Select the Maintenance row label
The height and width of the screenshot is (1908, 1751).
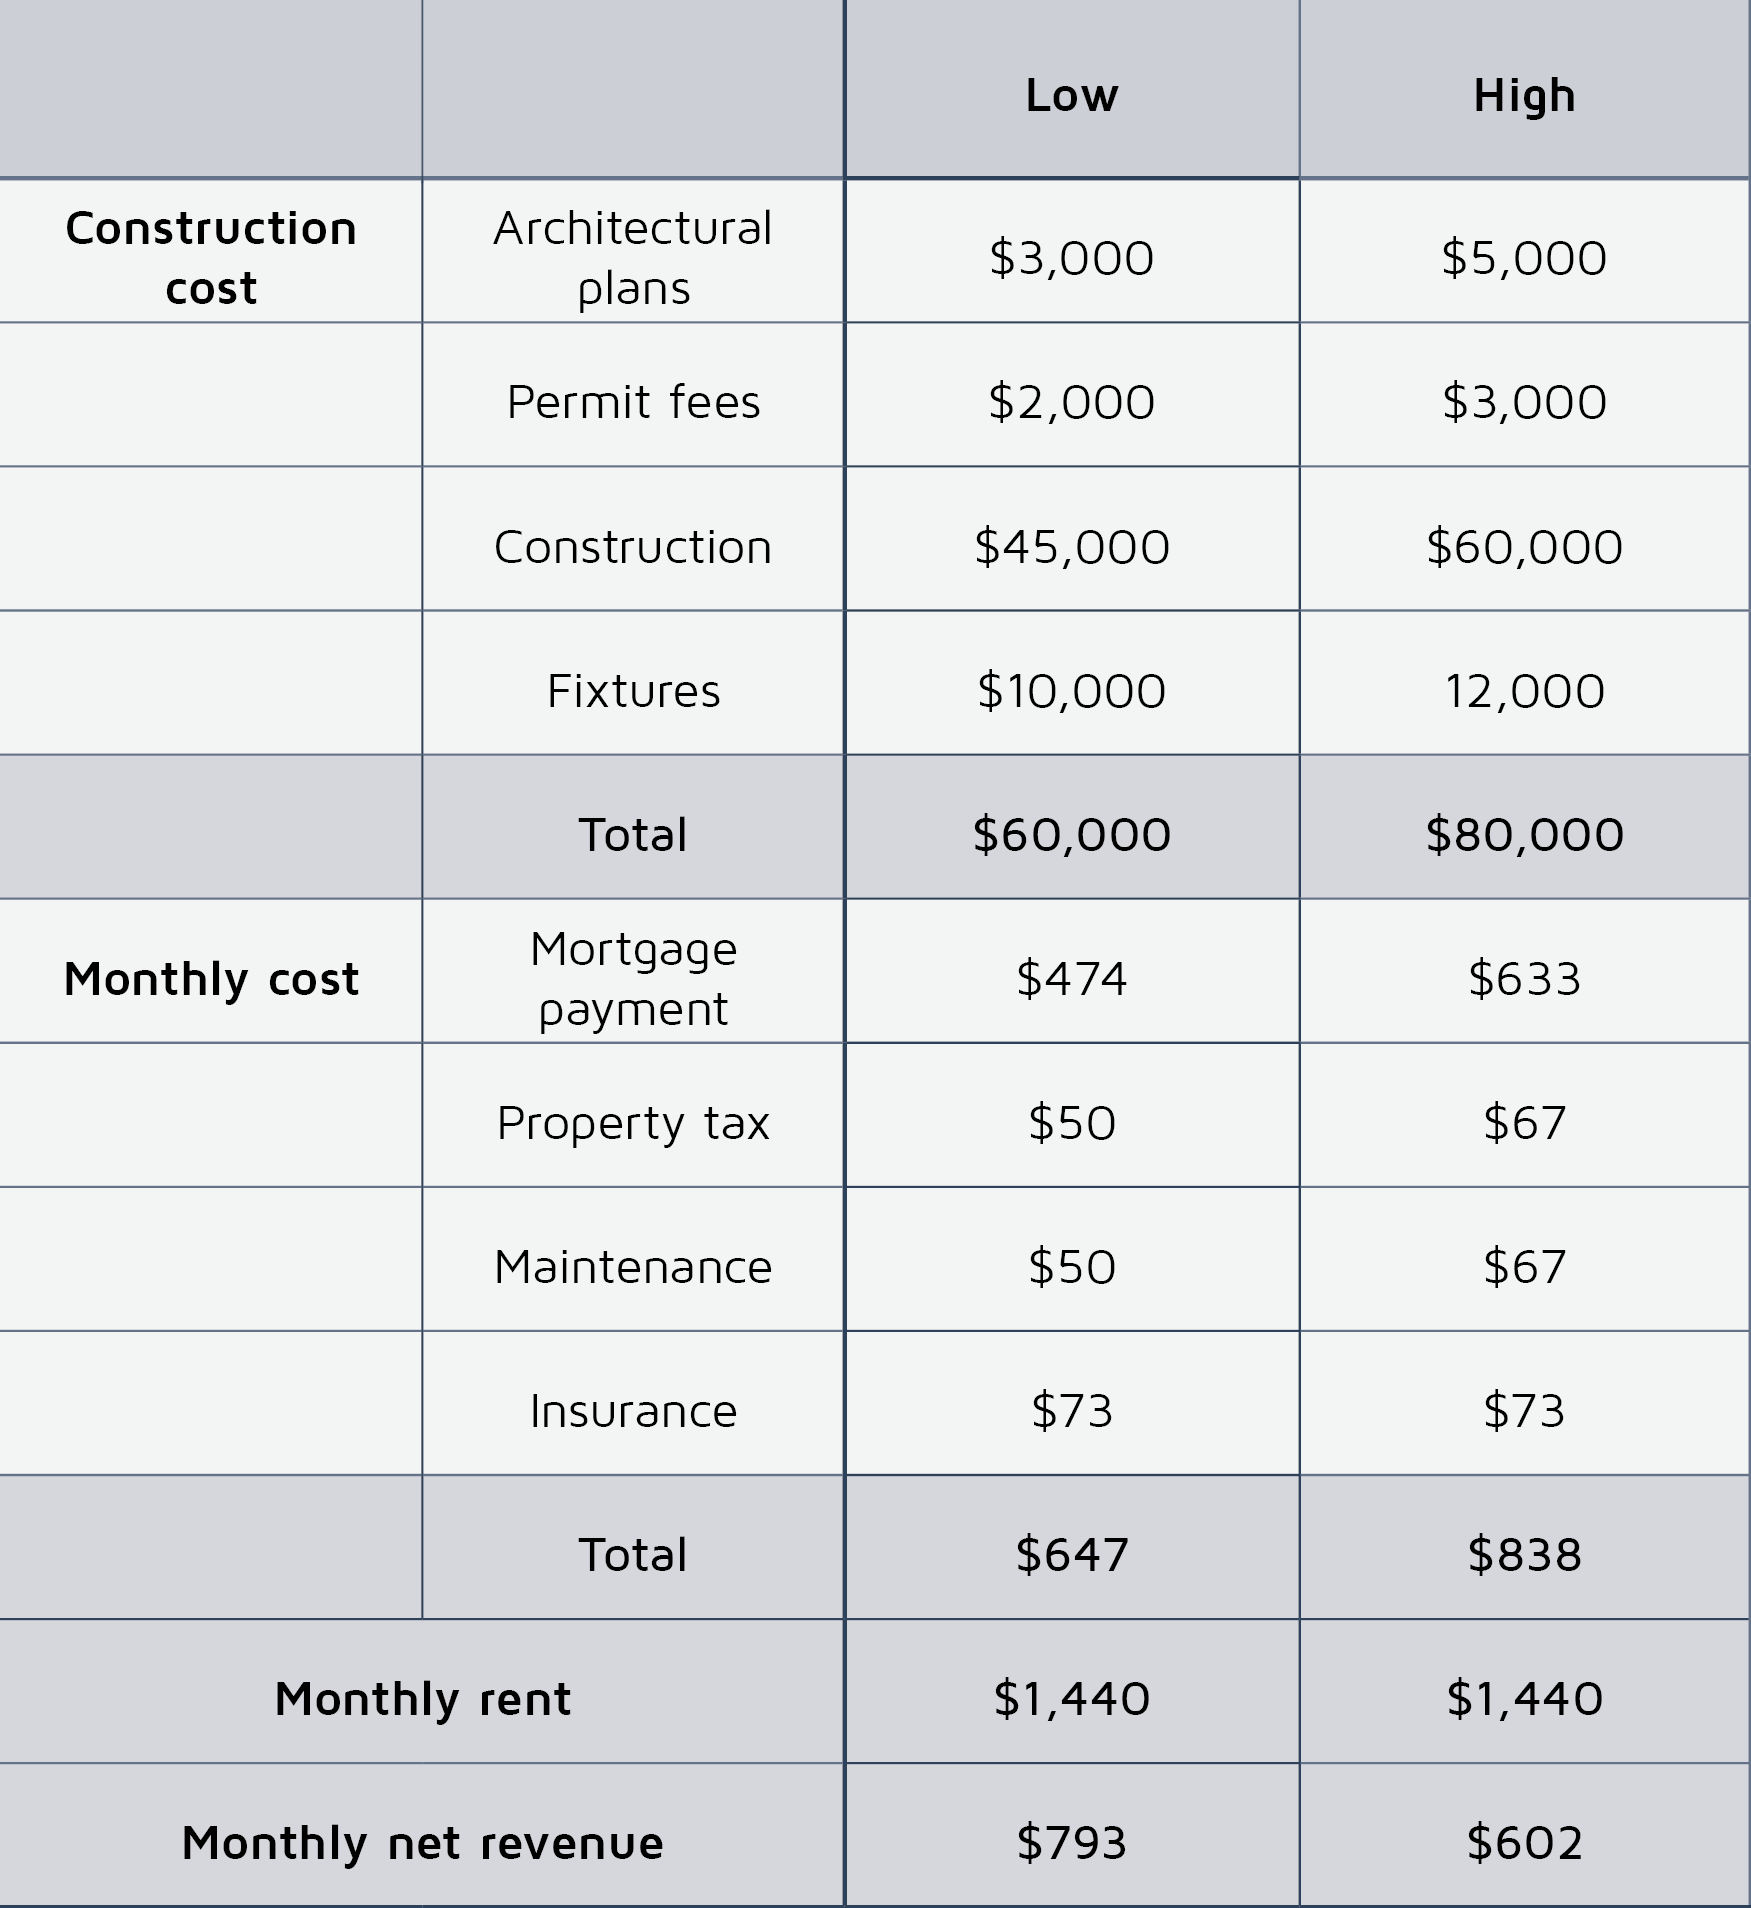(x=633, y=1267)
